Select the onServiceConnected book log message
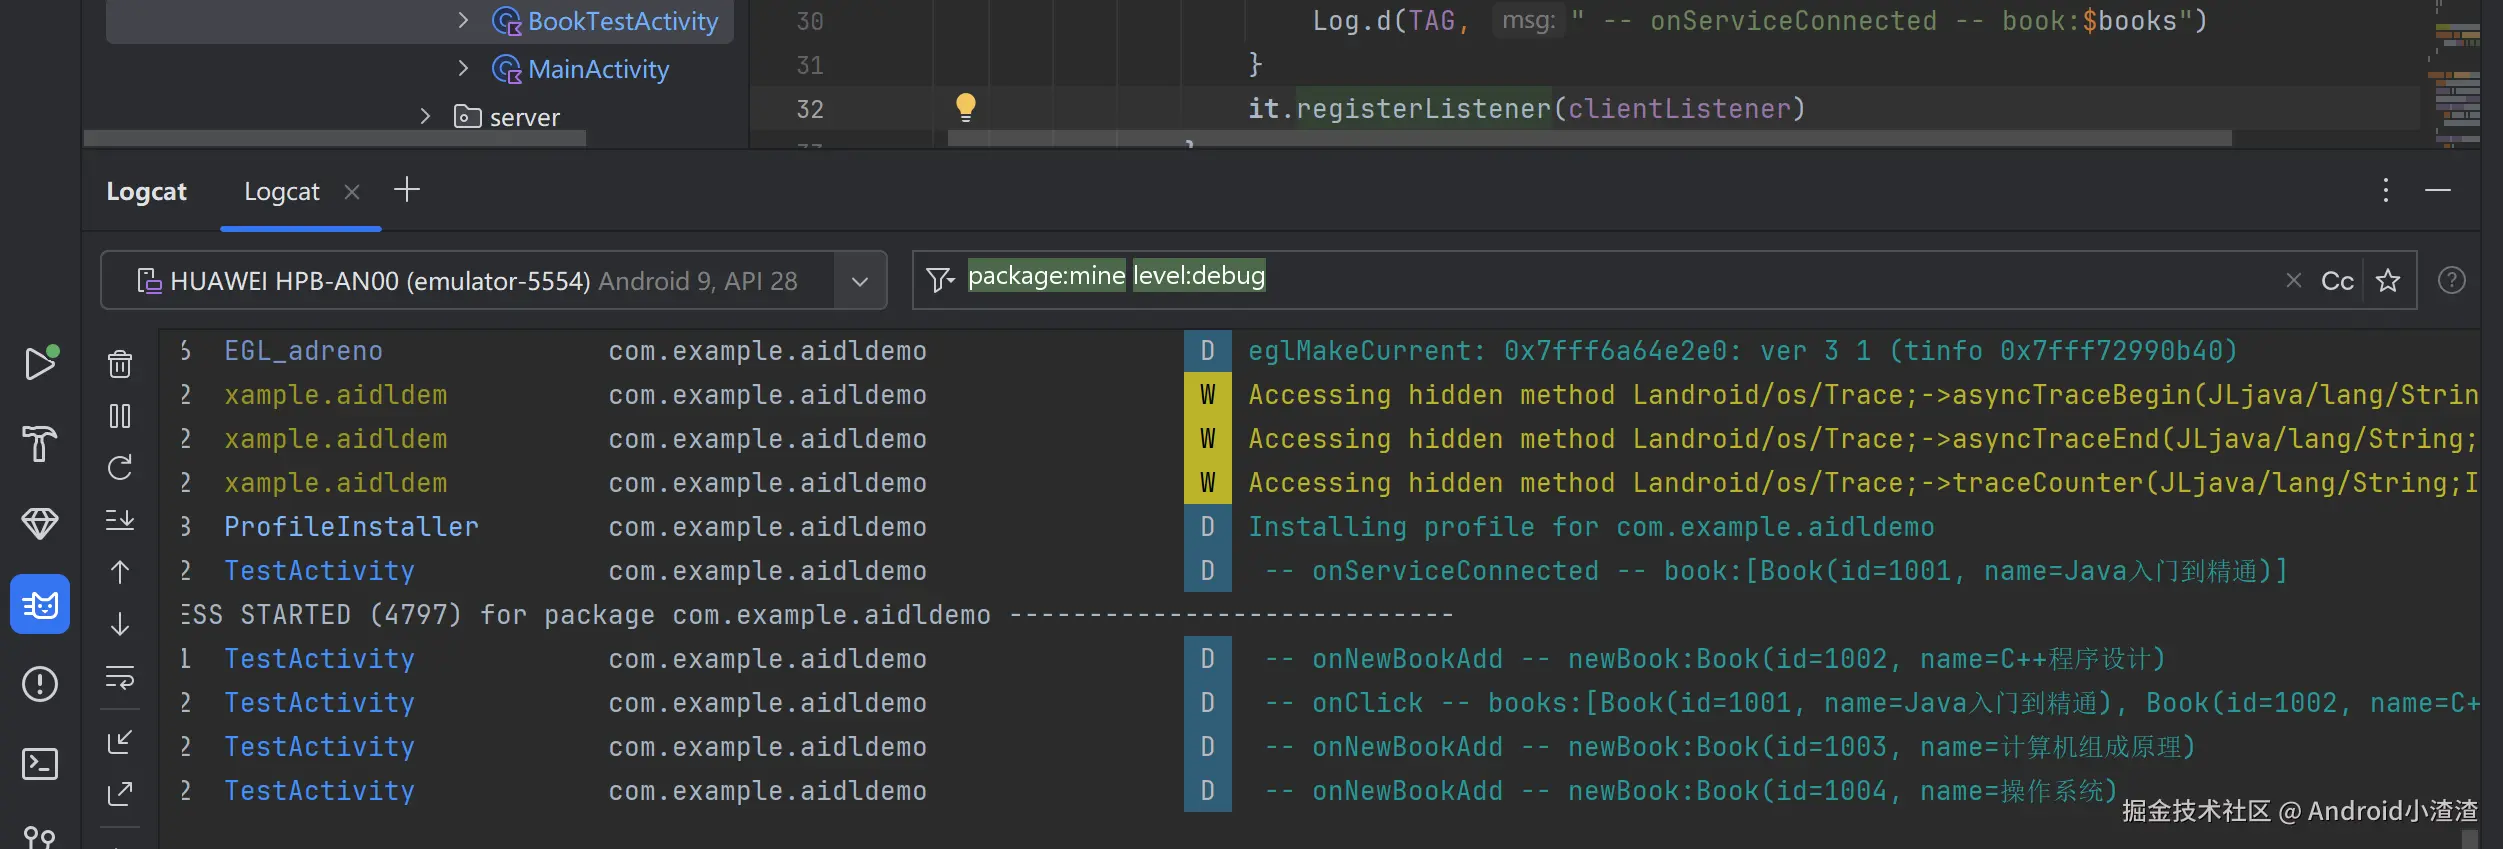The width and height of the screenshot is (2503, 849). pyautogui.click(x=1776, y=571)
